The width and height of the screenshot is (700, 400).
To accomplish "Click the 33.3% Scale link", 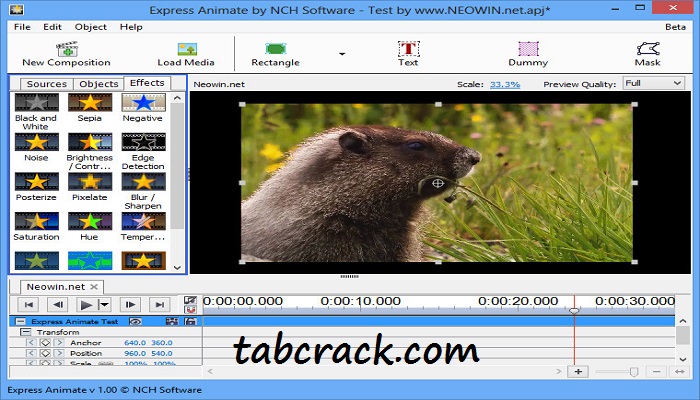I will pyautogui.click(x=505, y=84).
